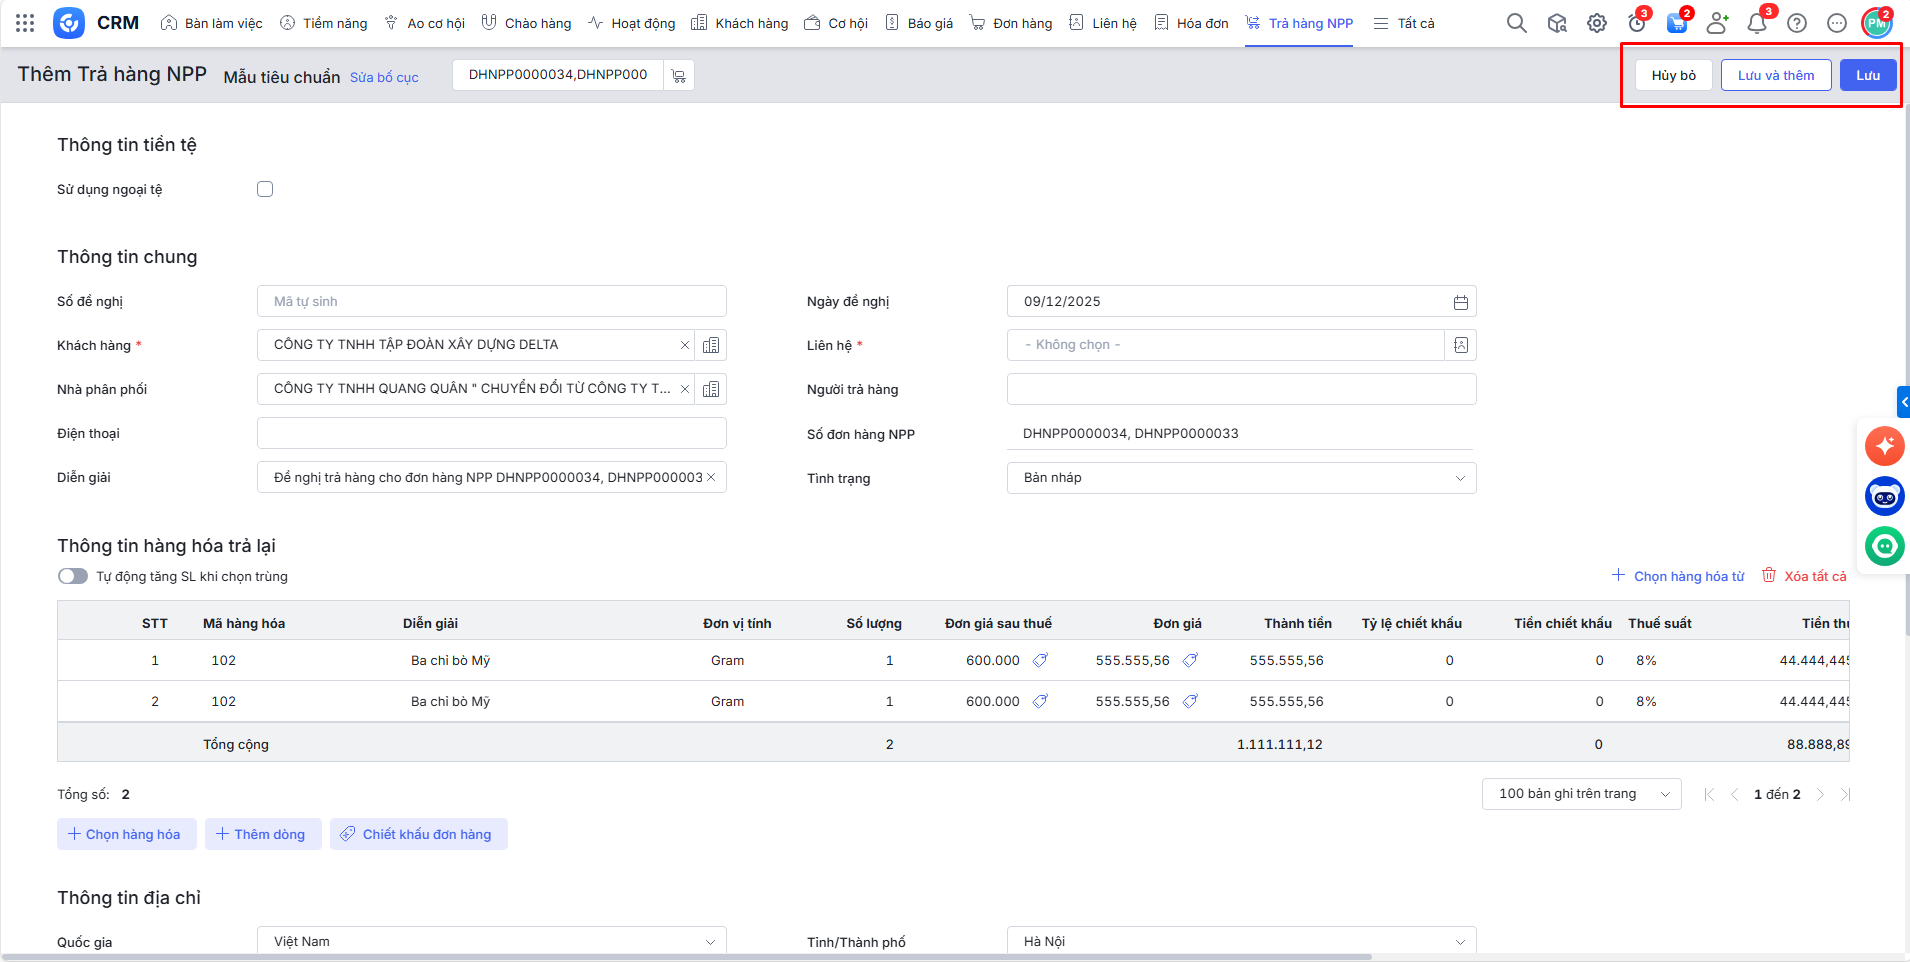Click the Lưu button
This screenshot has width=1910, height=962.
(x=1867, y=75)
